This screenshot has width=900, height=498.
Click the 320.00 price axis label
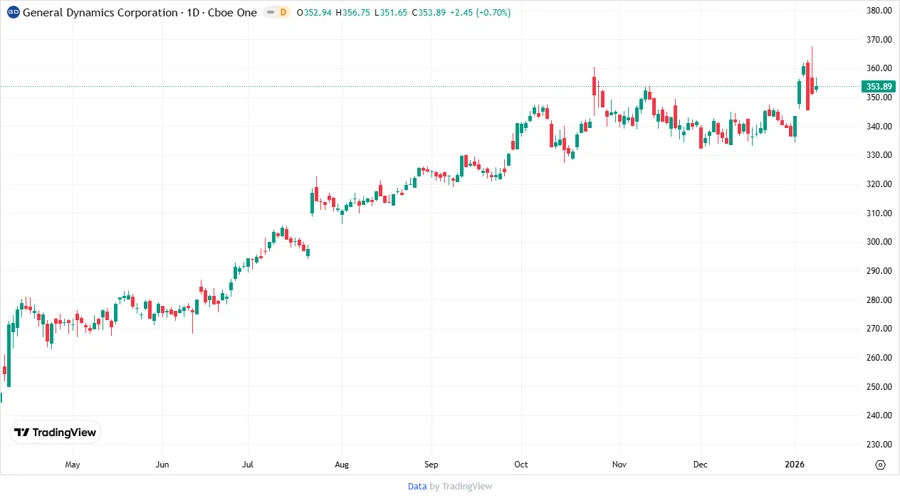point(879,184)
